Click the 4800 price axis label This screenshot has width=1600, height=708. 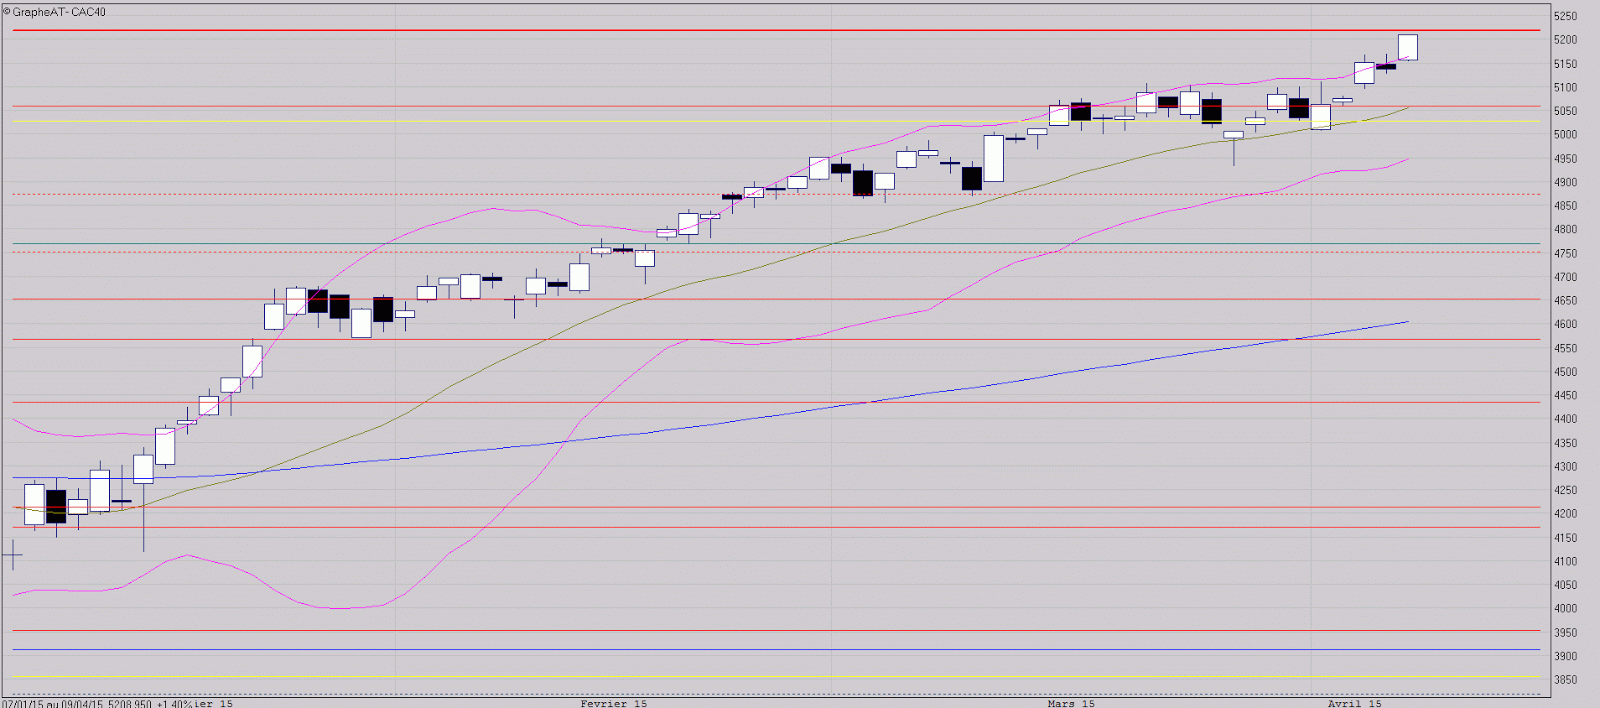click(1565, 230)
